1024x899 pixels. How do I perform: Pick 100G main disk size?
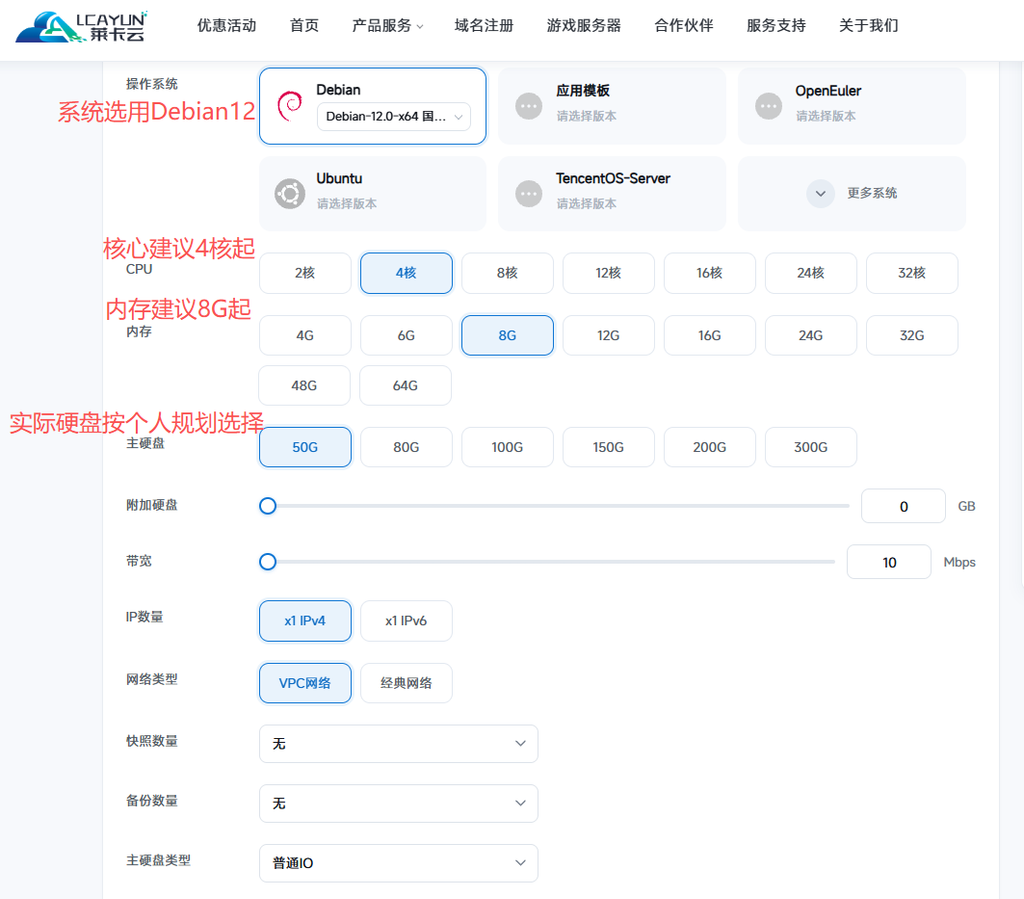pos(507,447)
